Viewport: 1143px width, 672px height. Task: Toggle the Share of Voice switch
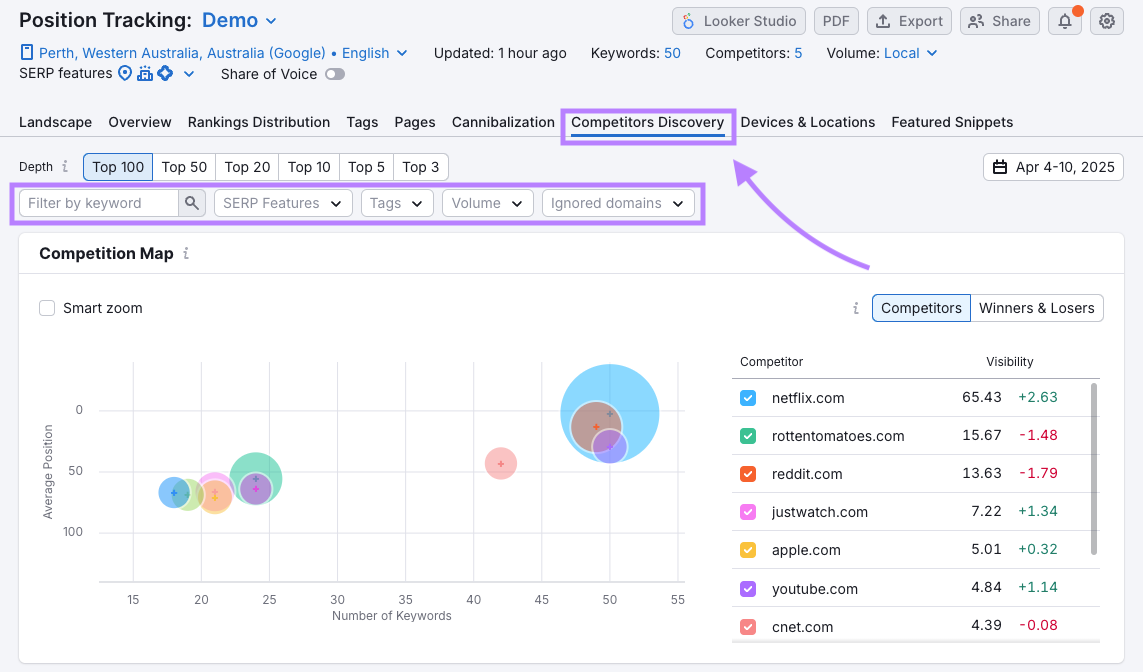coord(335,74)
